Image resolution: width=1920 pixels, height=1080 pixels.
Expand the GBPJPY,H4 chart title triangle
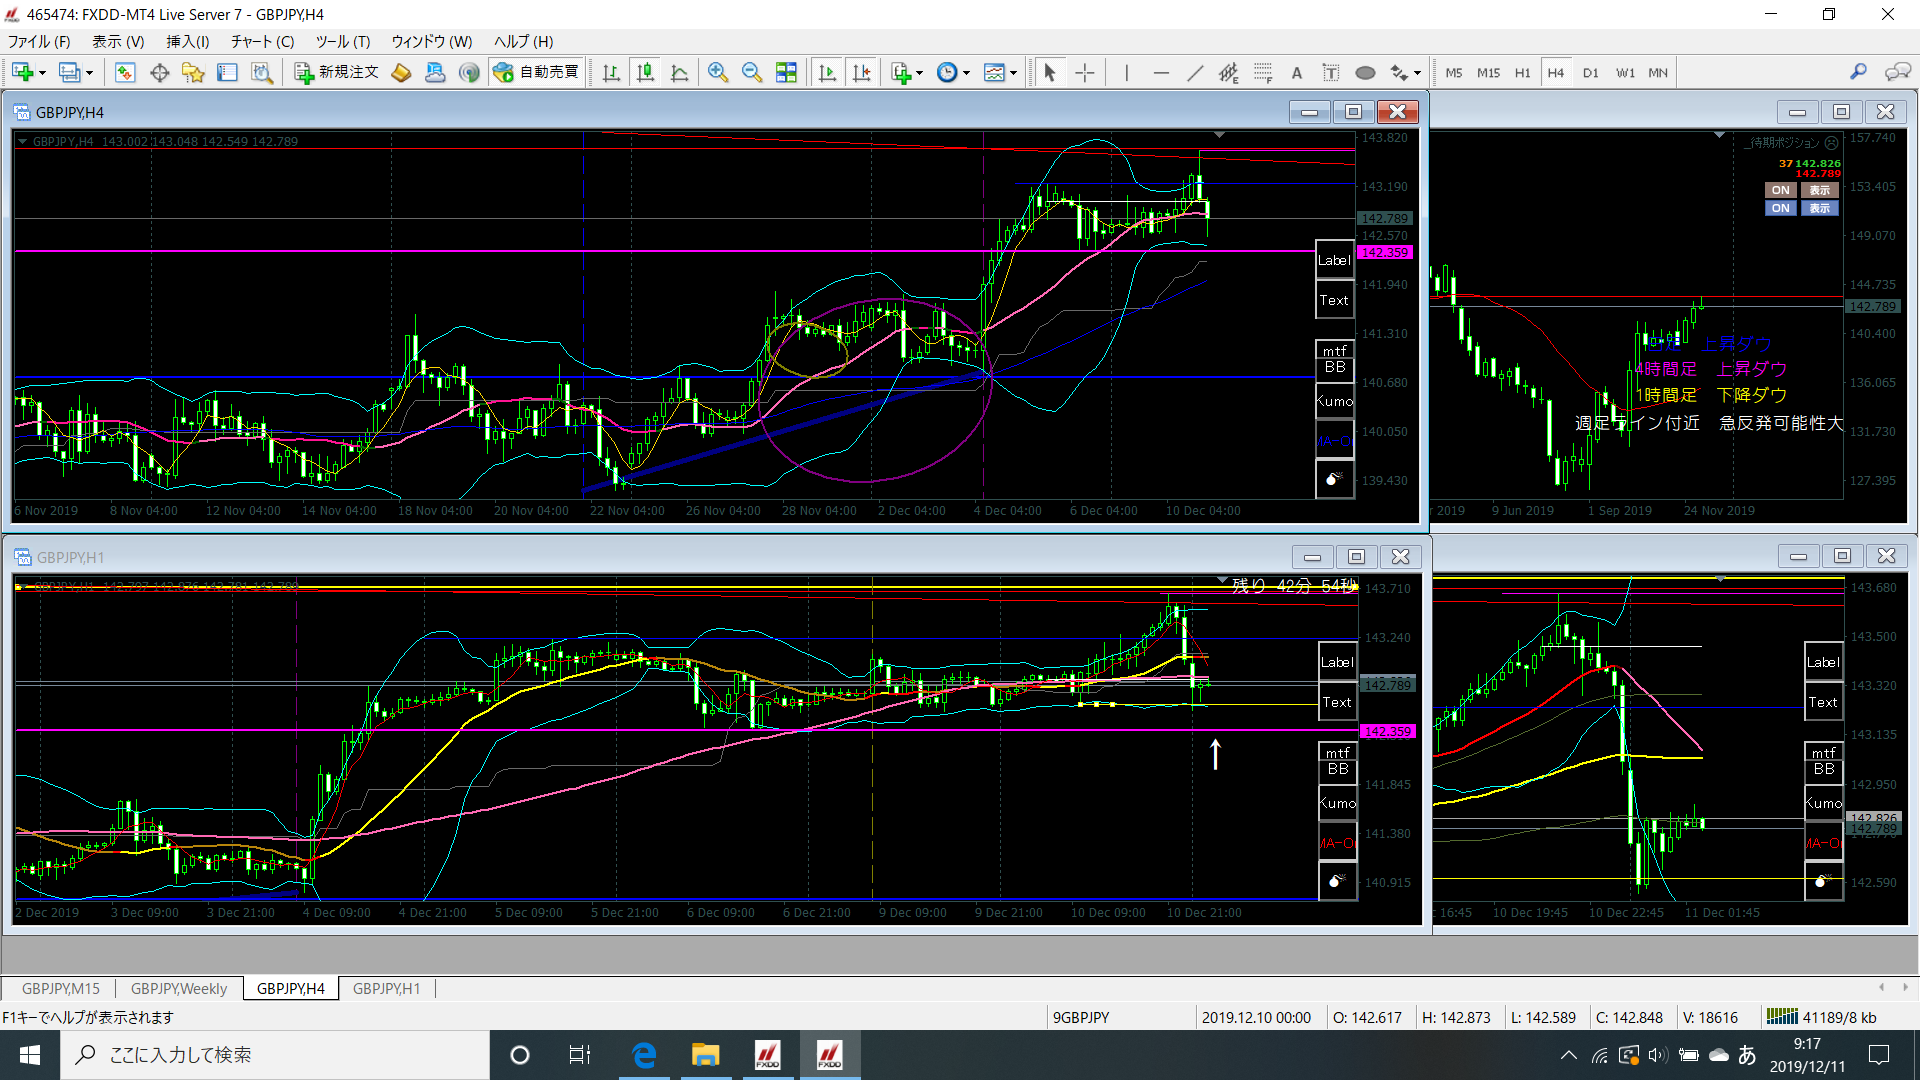tap(22, 141)
